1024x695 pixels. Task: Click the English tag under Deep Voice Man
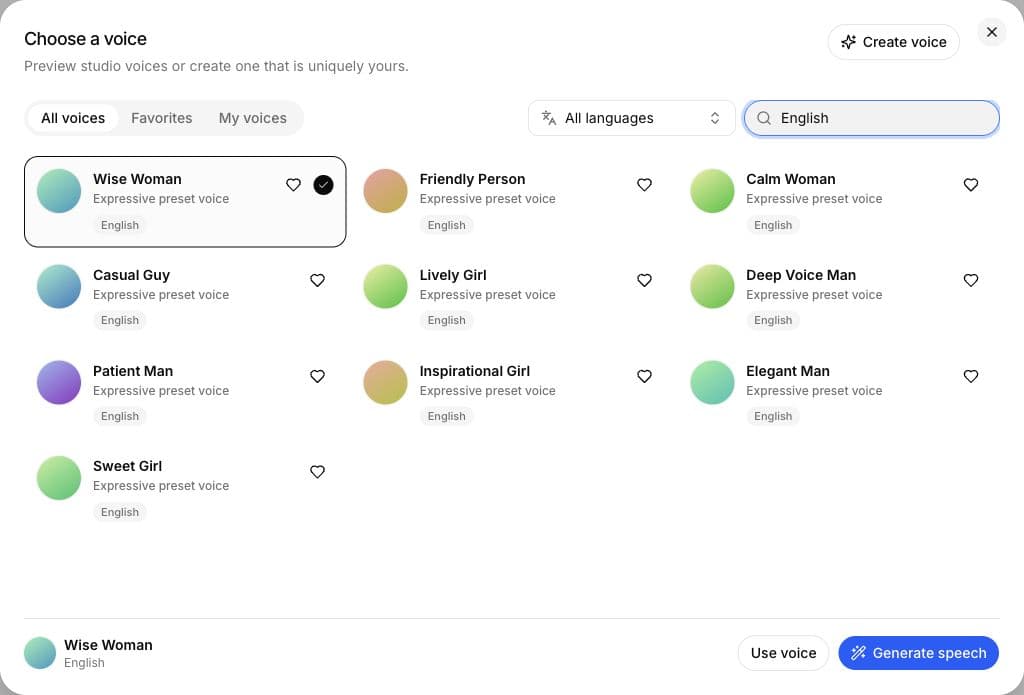pyautogui.click(x=773, y=320)
